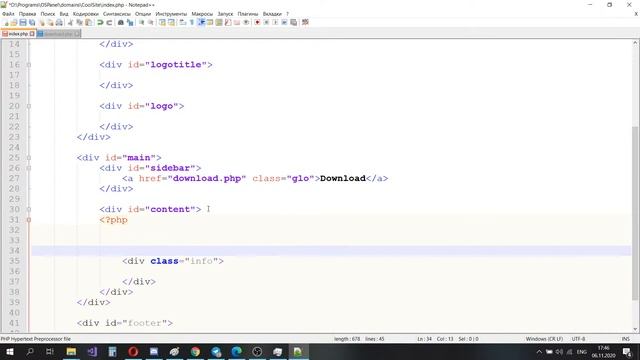Image resolution: width=640 pixels, height=360 pixels.
Task: Toggle synchronized horizontal scrolling
Action: coord(171,22)
